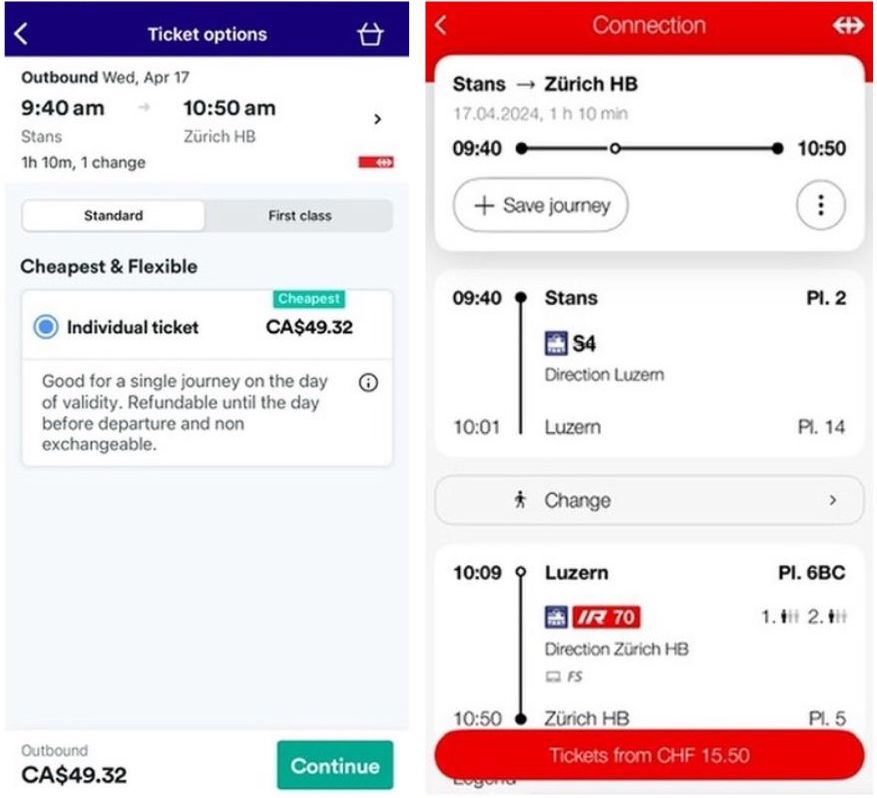Image resolution: width=877 pixels, height=798 pixels.
Task: Click the back arrow on Connection screen
Action: point(440,25)
